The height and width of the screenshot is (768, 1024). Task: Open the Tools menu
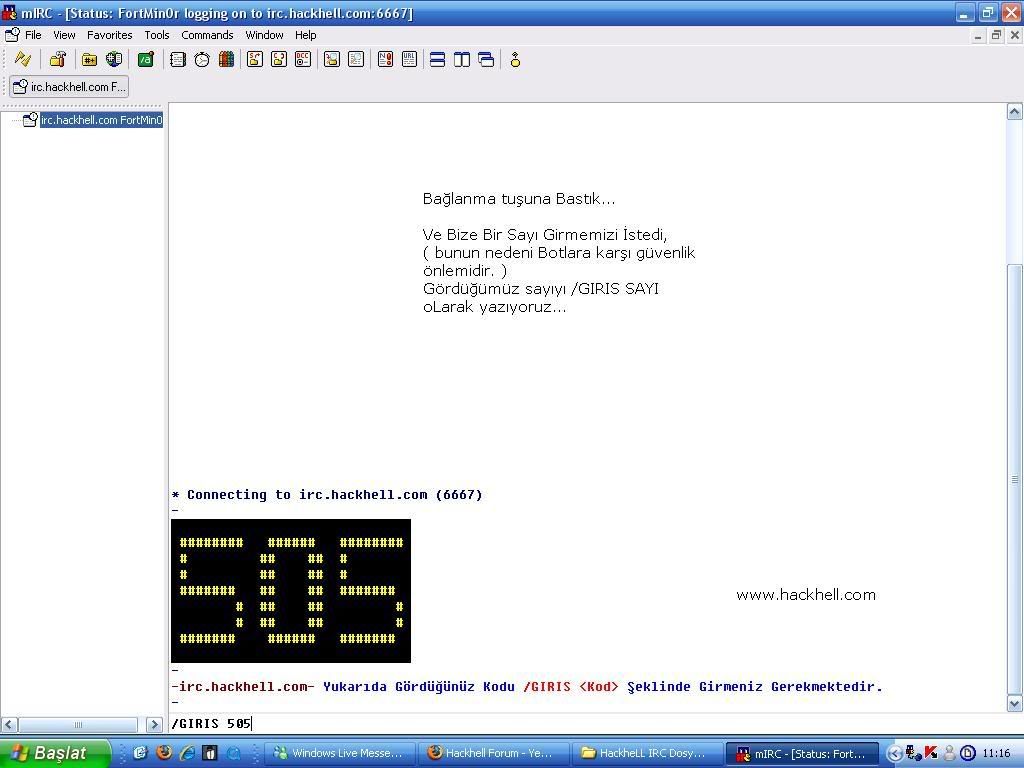pyautogui.click(x=157, y=35)
